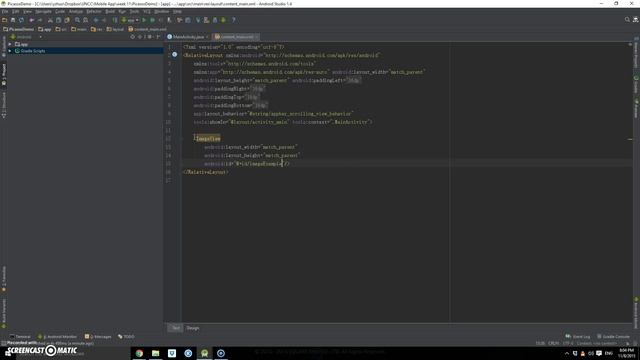
Task: Open the Gradle Console tool window
Action: click(613, 337)
